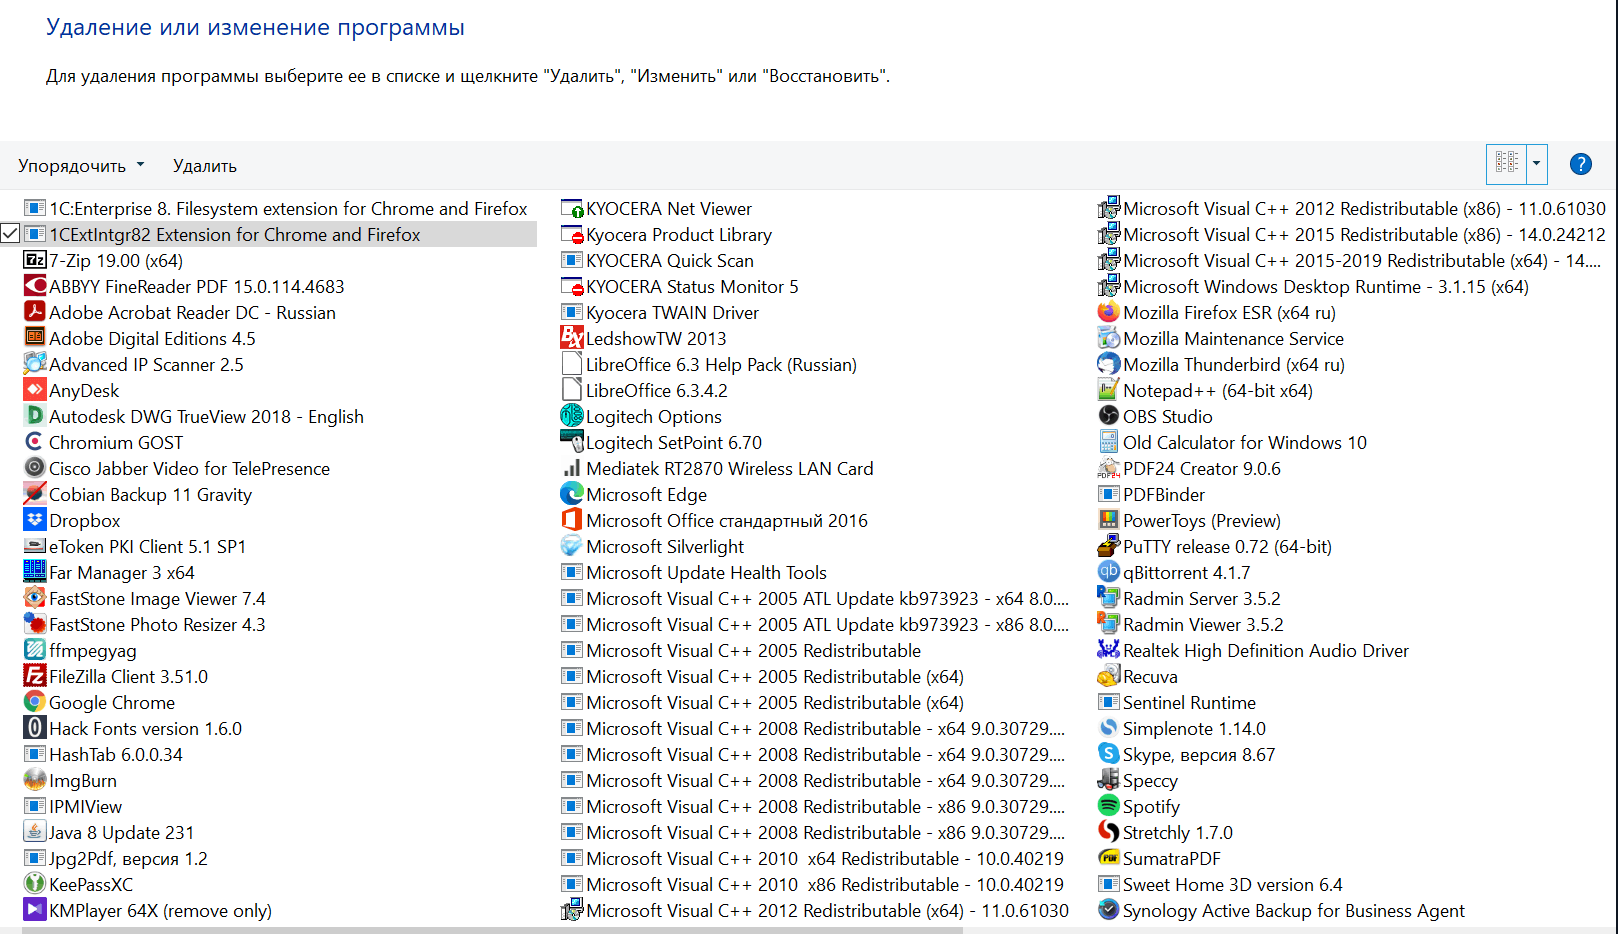The image size is (1618, 934).
Task: Open the help button with question mark
Action: 1581,164
